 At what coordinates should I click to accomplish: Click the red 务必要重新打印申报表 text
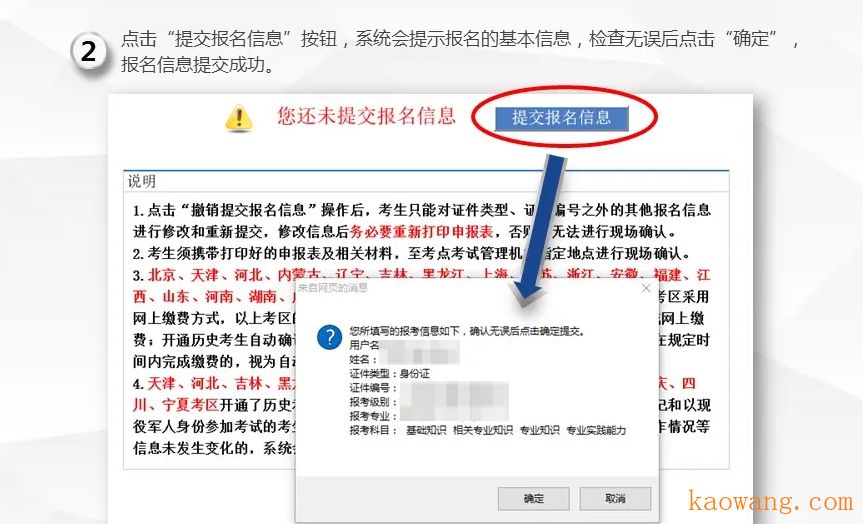pyautogui.click(x=422, y=232)
